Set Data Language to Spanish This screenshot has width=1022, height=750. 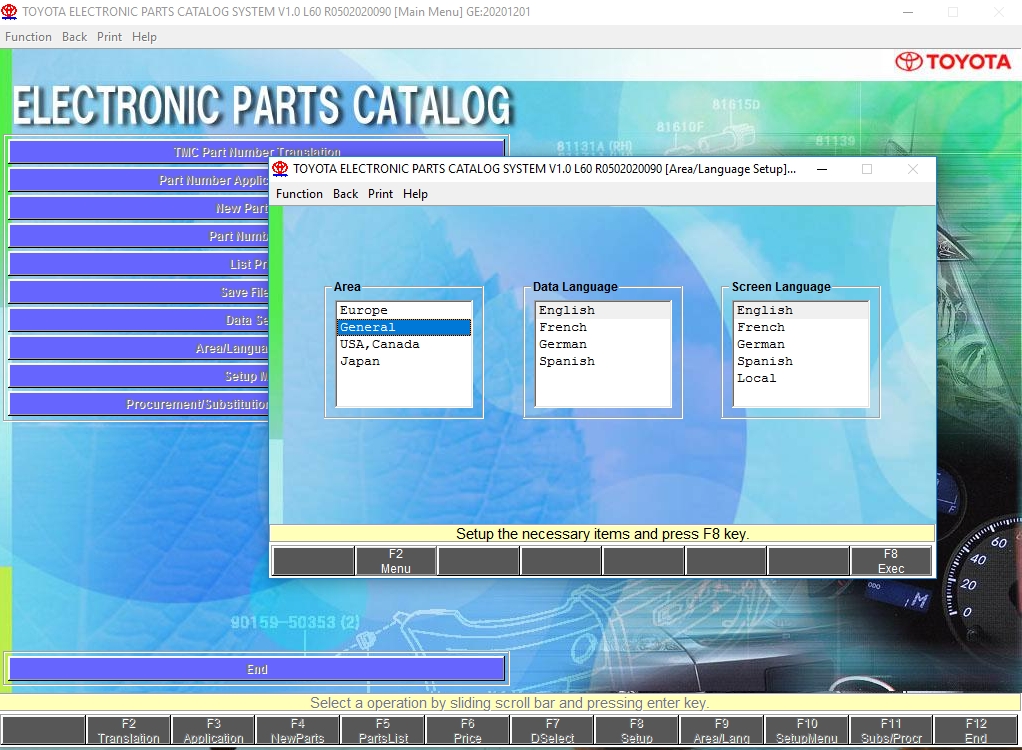click(567, 362)
